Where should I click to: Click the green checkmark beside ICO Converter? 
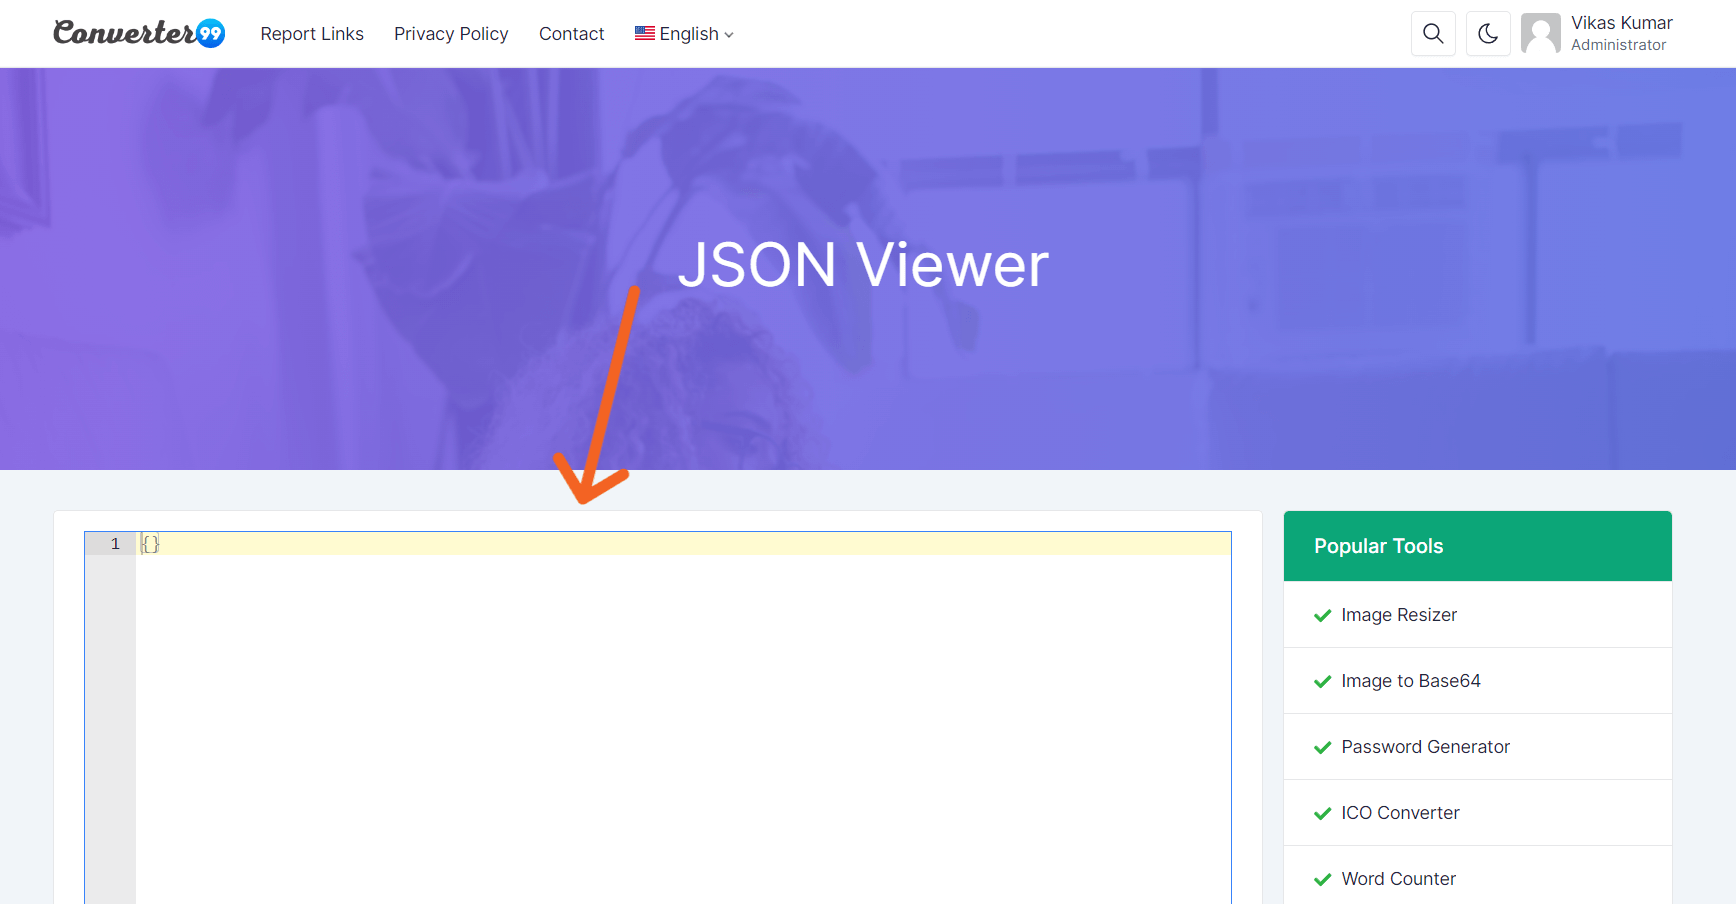click(x=1322, y=813)
